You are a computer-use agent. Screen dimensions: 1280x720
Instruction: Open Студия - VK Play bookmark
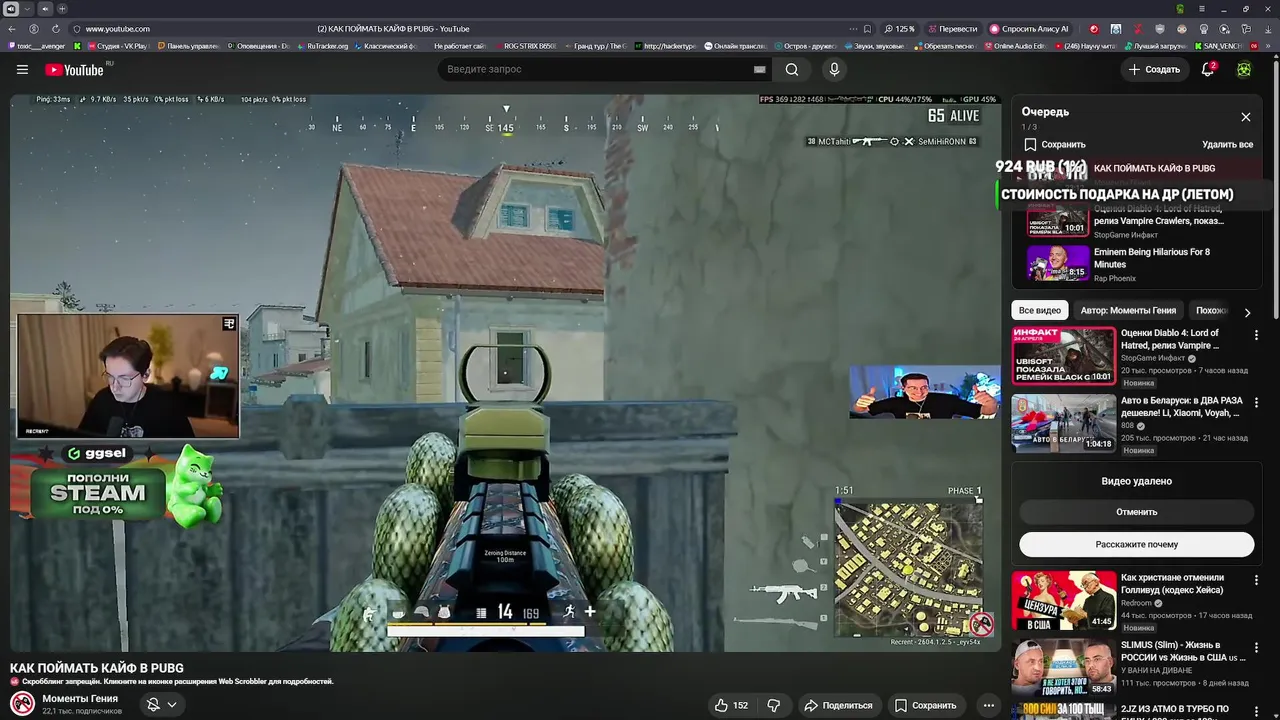(x=117, y=46)
